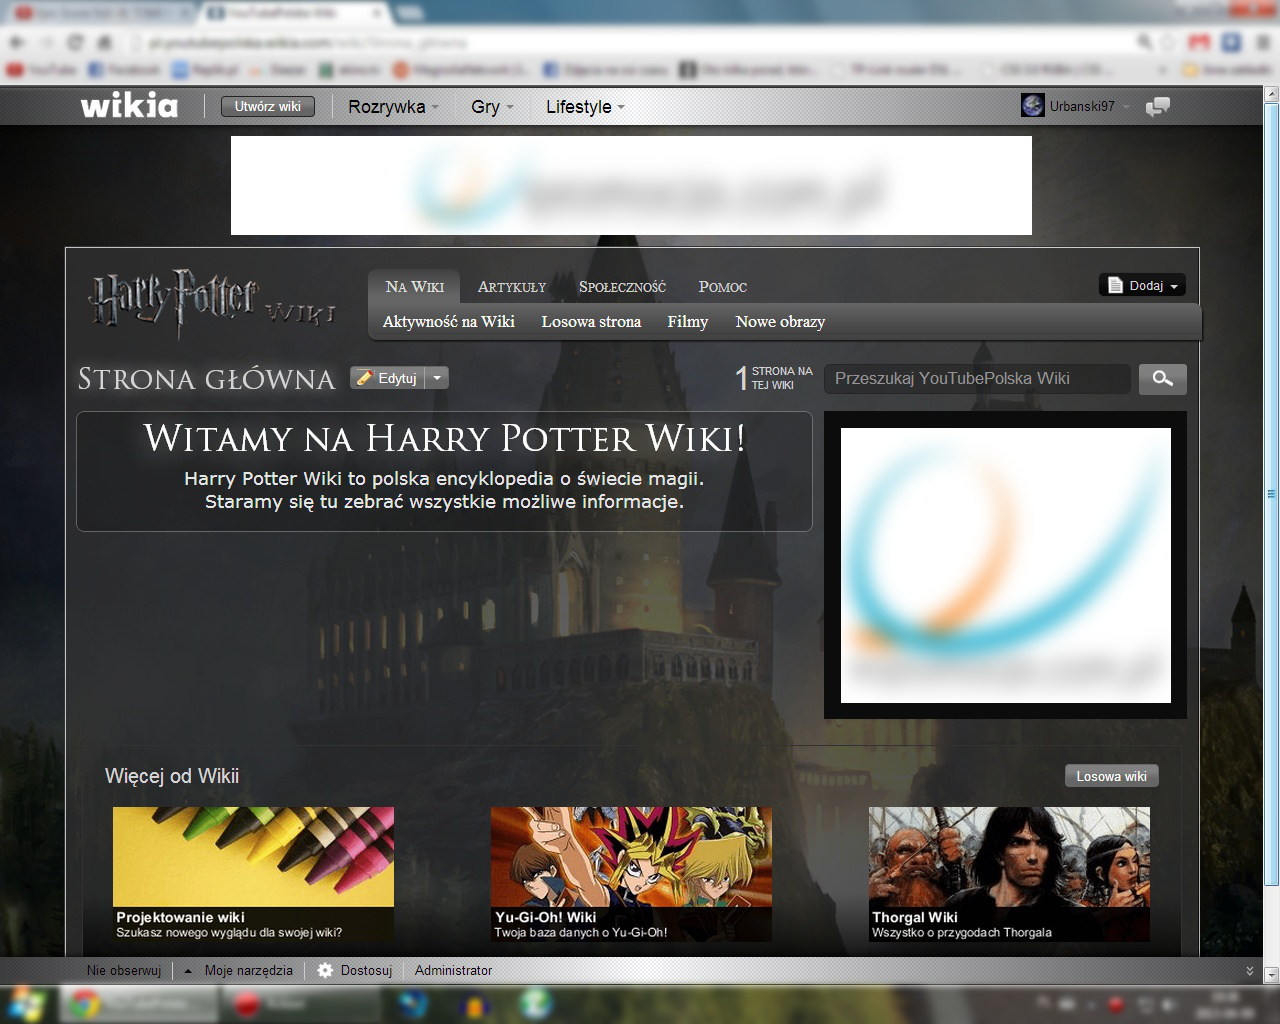This screenshot has width=1280, height=1024.
Task: Click the Urbanski97 user avatar
Action: click(1033, 105)
